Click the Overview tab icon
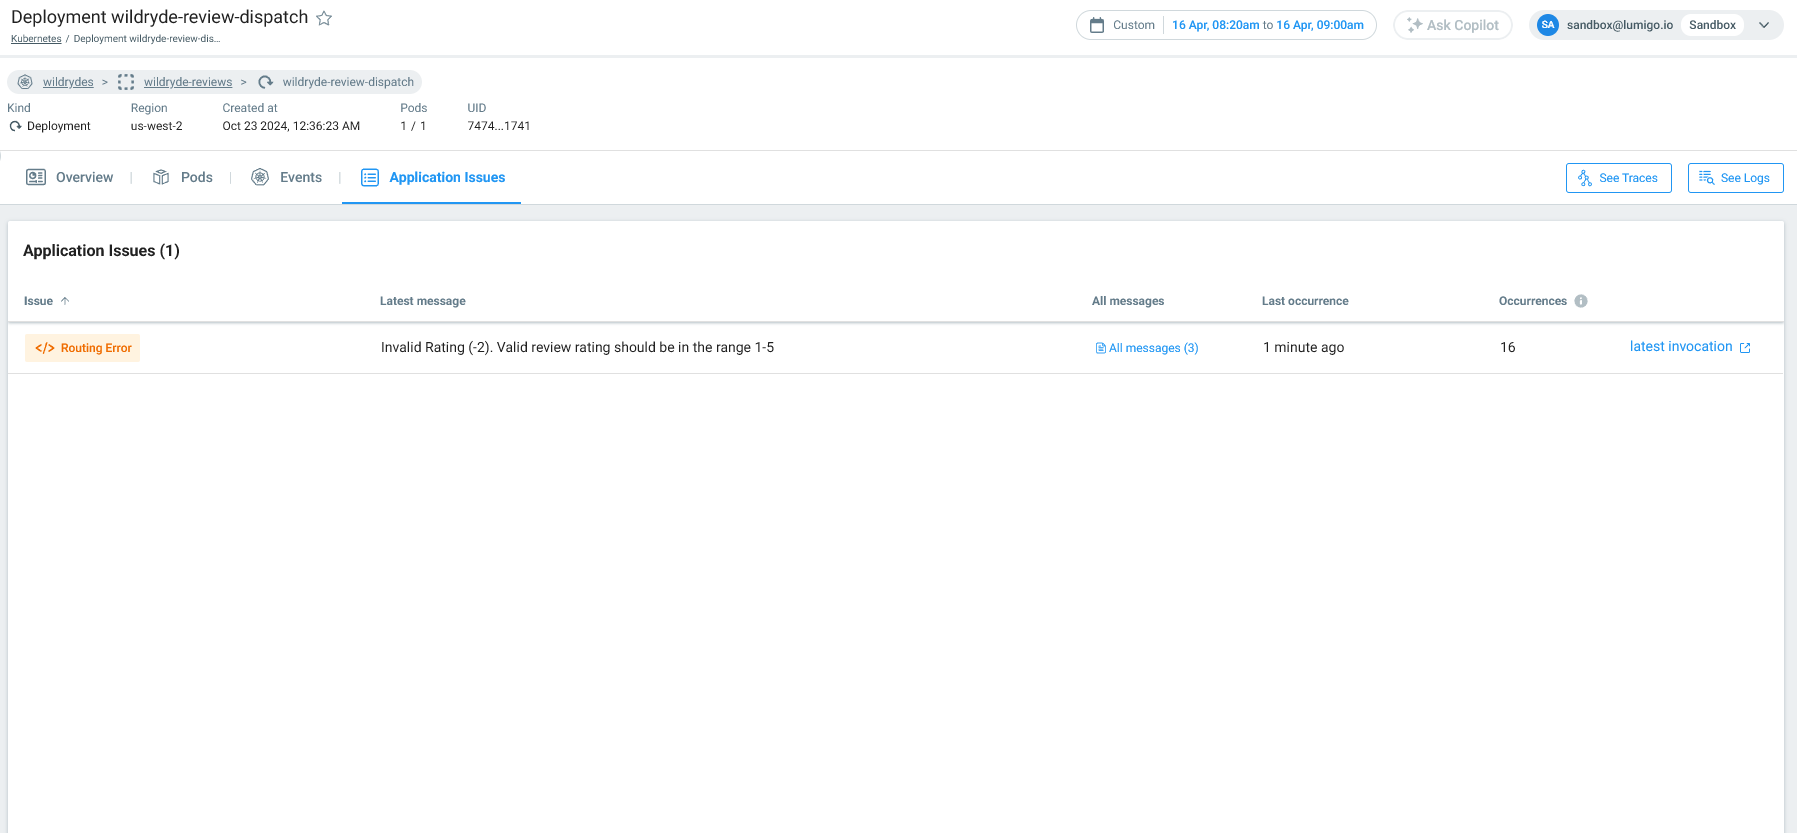This screenshot has height=833, width=1797. (36, 177)
